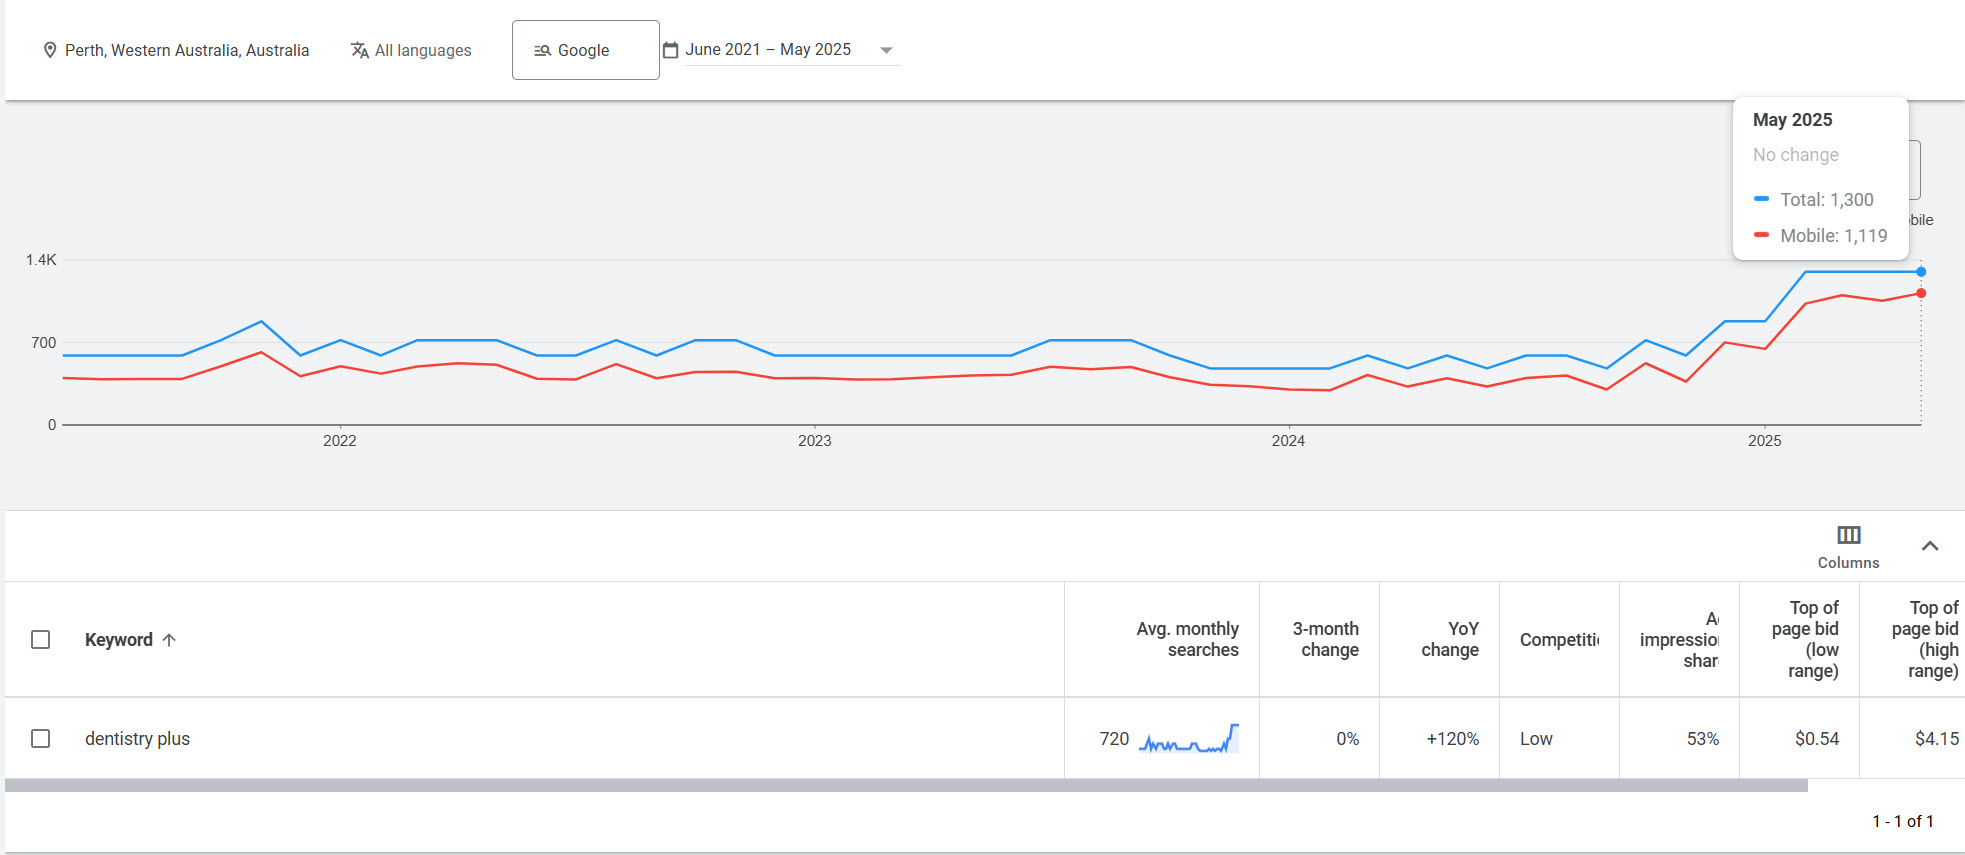Sort by YoY change column header
The height and width of the screenshot is (855, 1965).
pyautogui.click(x=1449, y=639)
